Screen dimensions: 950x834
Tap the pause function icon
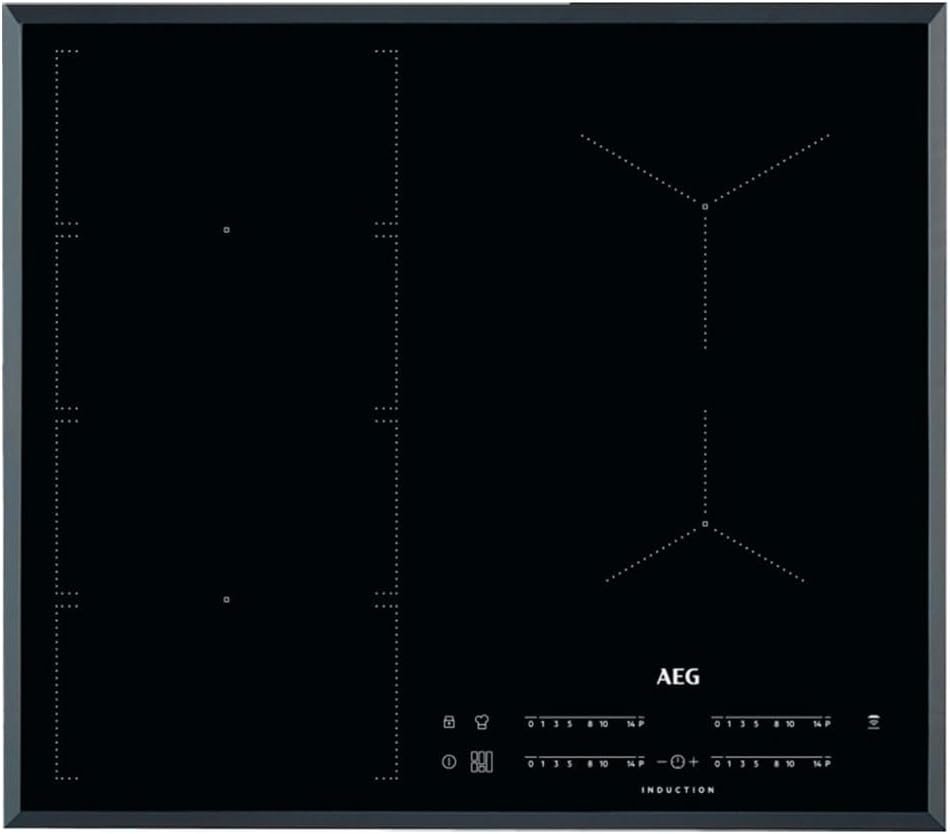click(448, 761)
